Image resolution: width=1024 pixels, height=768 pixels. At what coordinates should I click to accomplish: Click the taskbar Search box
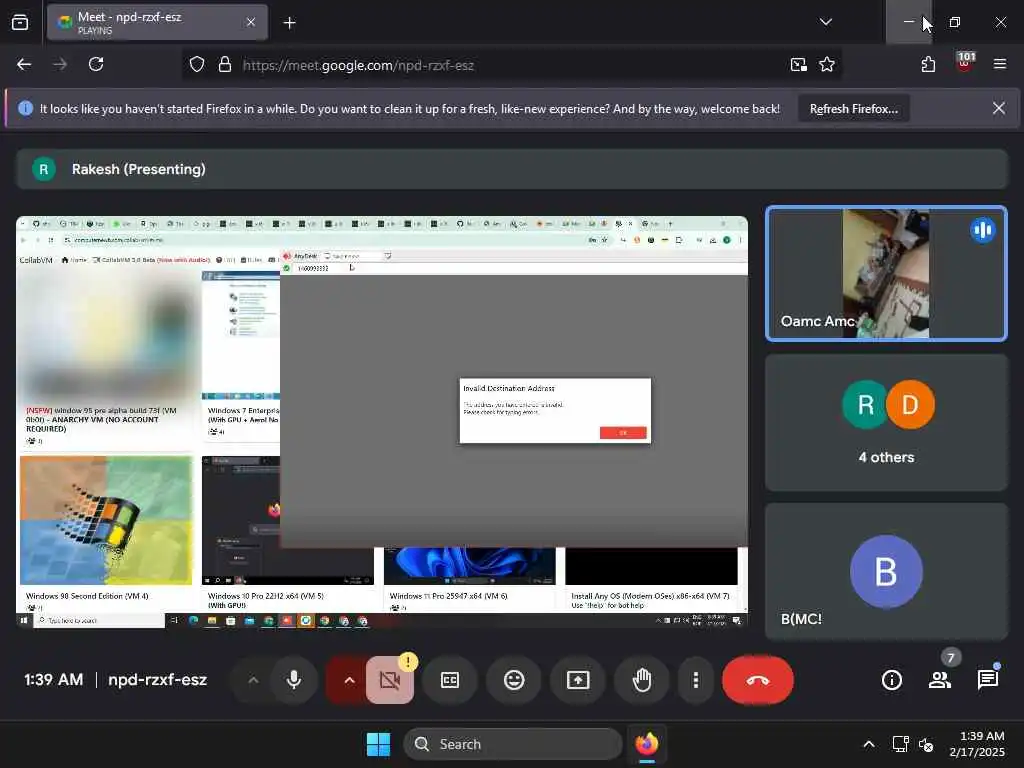pyautogui.click(x=513, y=744)
